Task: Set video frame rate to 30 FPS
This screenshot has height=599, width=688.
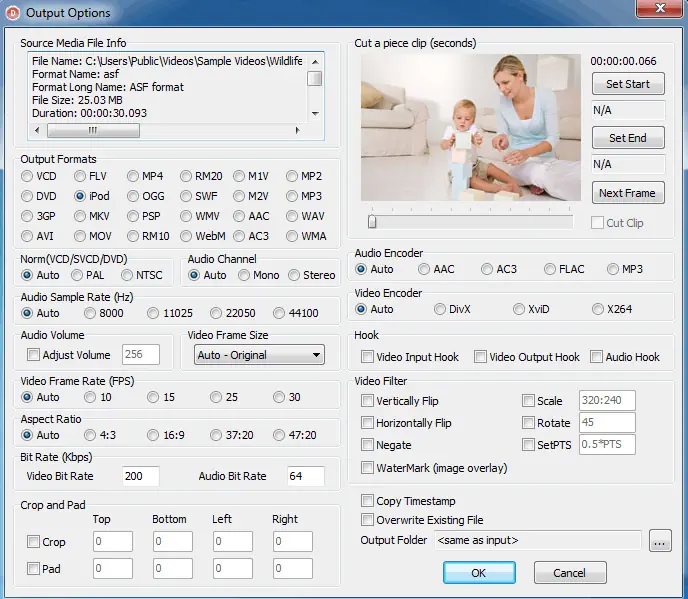Action: tap(279, 397)
